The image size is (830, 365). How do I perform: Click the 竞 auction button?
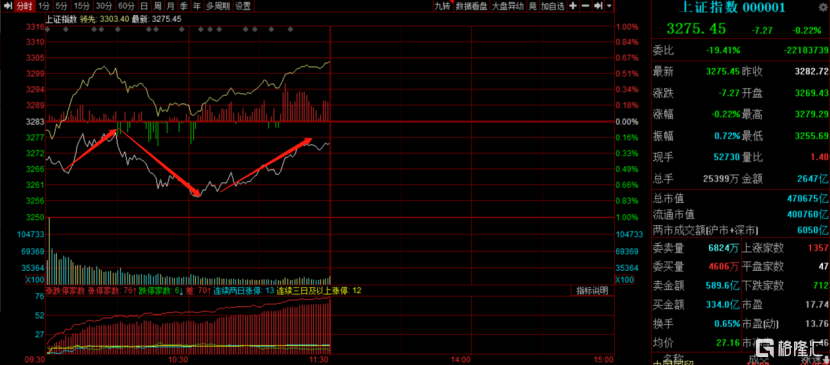click(x=532, y=6)
